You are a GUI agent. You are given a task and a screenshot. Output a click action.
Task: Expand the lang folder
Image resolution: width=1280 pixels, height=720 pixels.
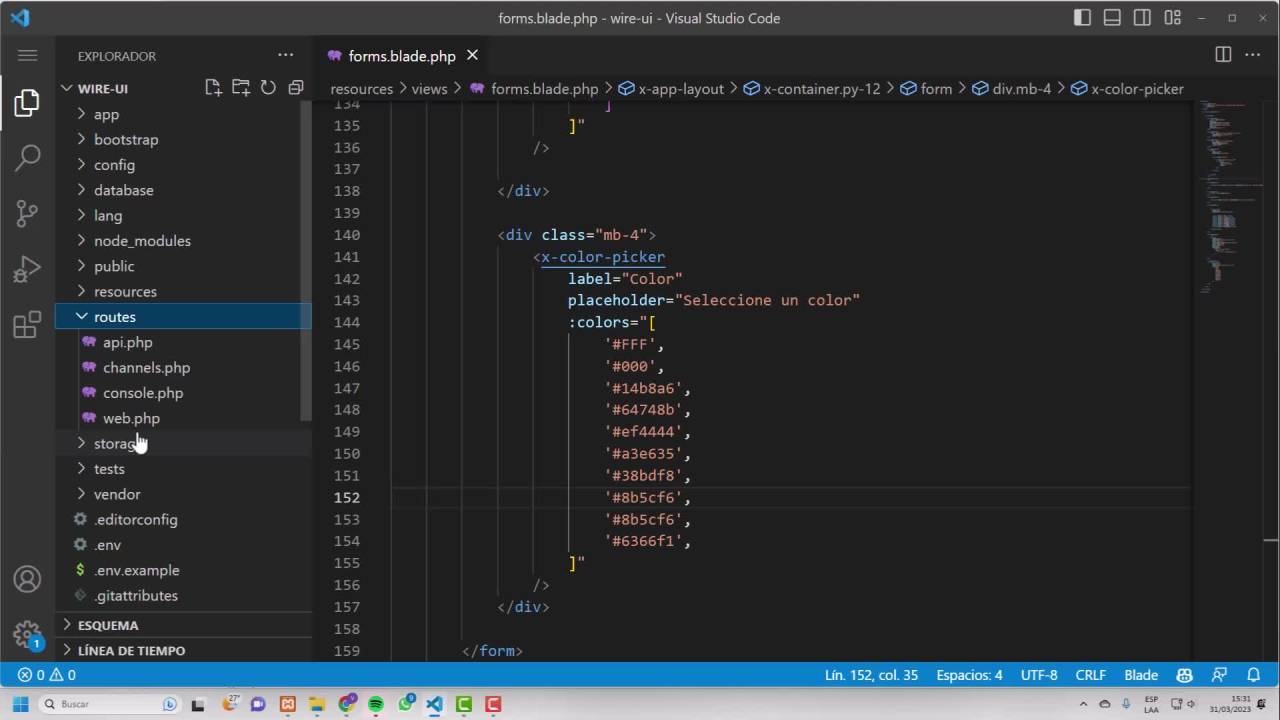pyautogui.click(x=183, y=215)
